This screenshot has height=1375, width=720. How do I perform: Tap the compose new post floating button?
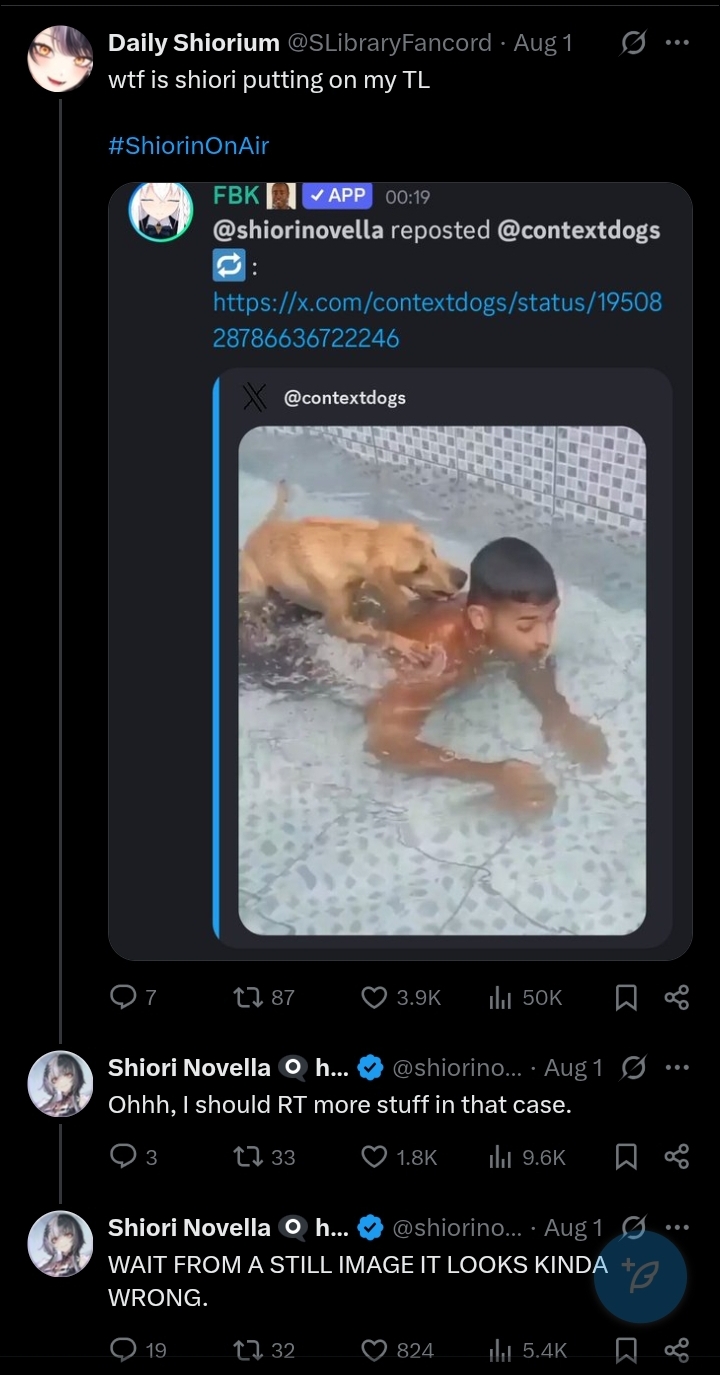tap(640, 1278)
